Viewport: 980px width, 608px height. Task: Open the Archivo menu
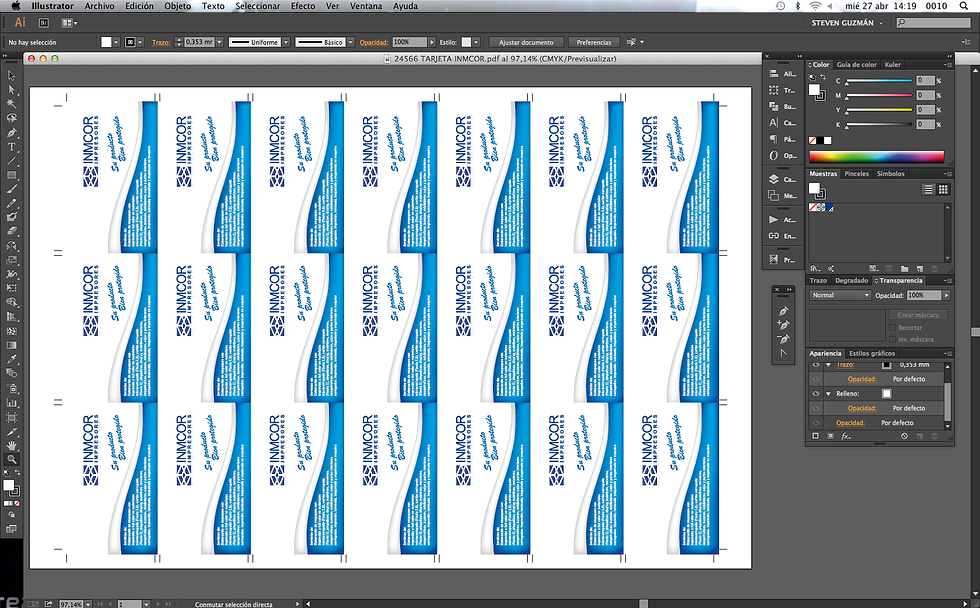tap(99, 6)
